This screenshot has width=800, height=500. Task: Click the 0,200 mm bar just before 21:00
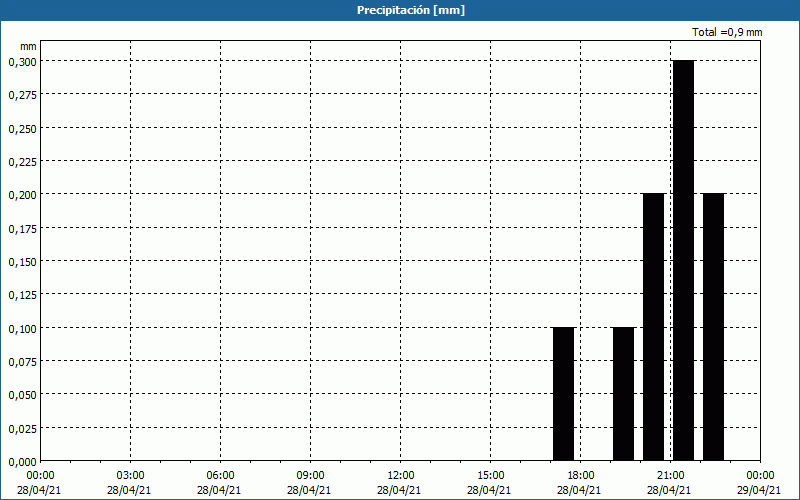(654, 327)
